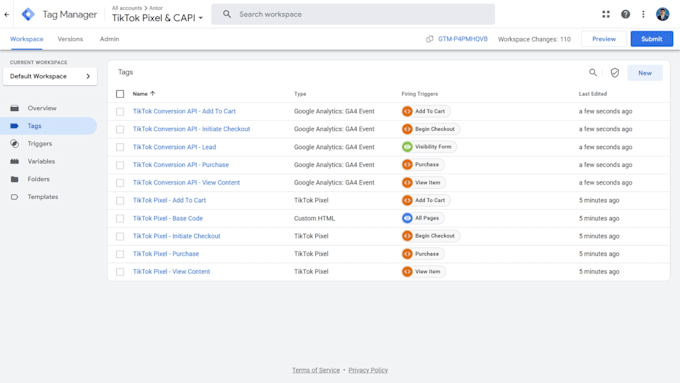The height and width of the screenshot is (383, 680).
Task: Check TikTok Conversion API - Lead row
Action: click(x=120, y=147)
